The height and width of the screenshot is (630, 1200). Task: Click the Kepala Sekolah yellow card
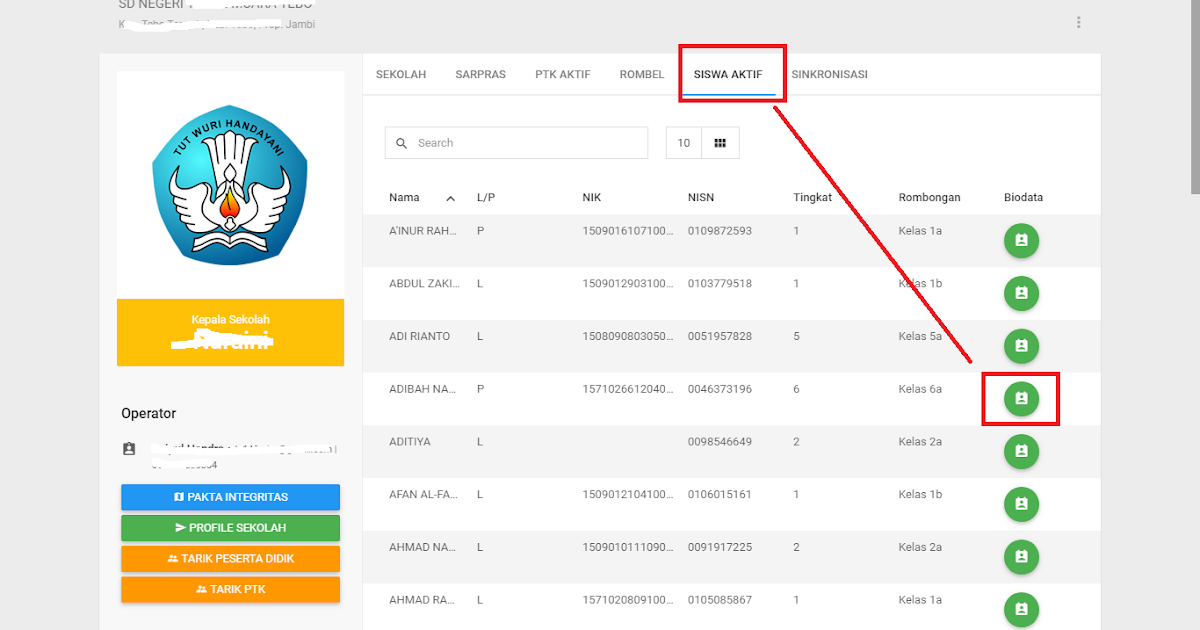[x=230, y=332]
